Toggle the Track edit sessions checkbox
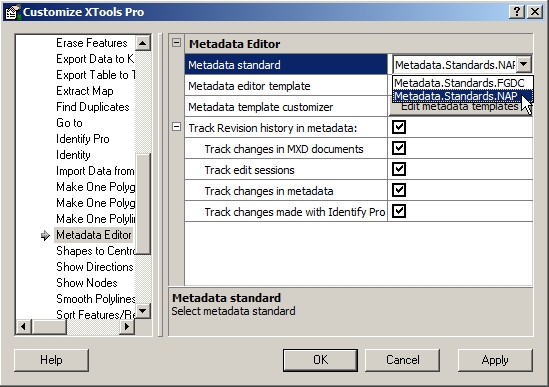549x387 pixels. [x=399, y=169]
